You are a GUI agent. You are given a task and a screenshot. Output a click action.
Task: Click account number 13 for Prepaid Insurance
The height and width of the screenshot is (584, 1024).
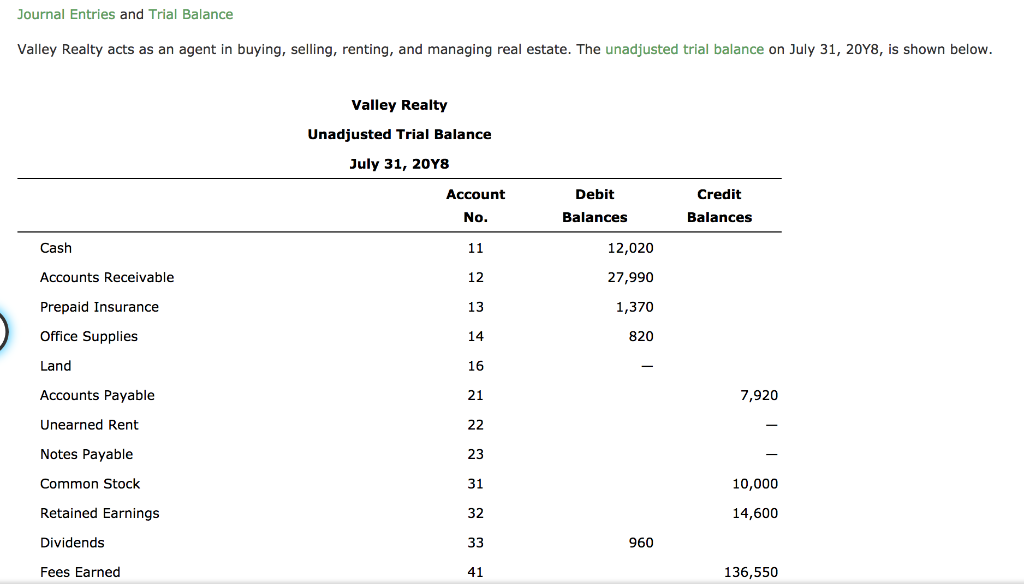point(475,307)
